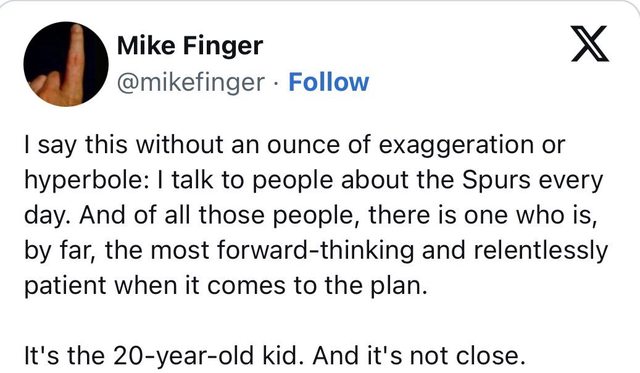The width and height of the screenshot is (640, 373).
Task: Follow the @mikefinger account
Action: coord(329,82)
